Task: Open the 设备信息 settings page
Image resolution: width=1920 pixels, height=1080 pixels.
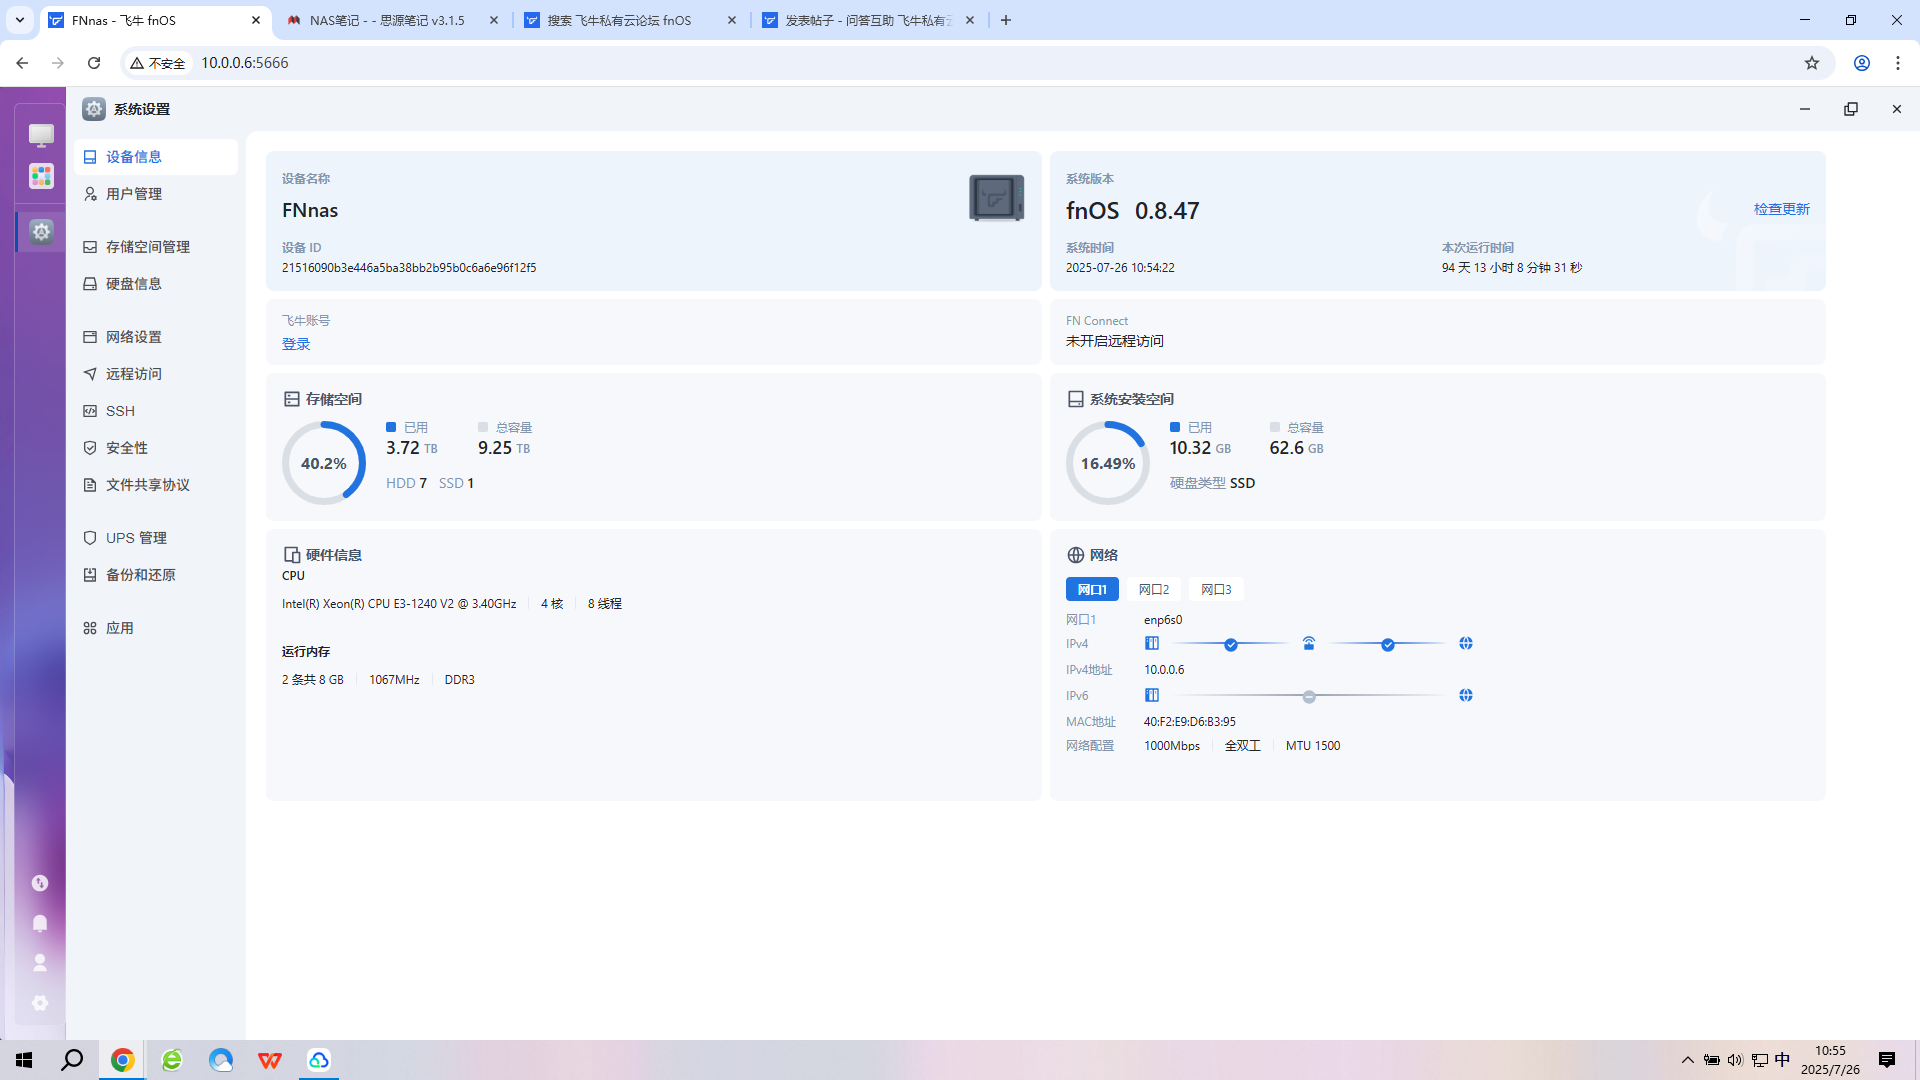Action: click(156, 157)
